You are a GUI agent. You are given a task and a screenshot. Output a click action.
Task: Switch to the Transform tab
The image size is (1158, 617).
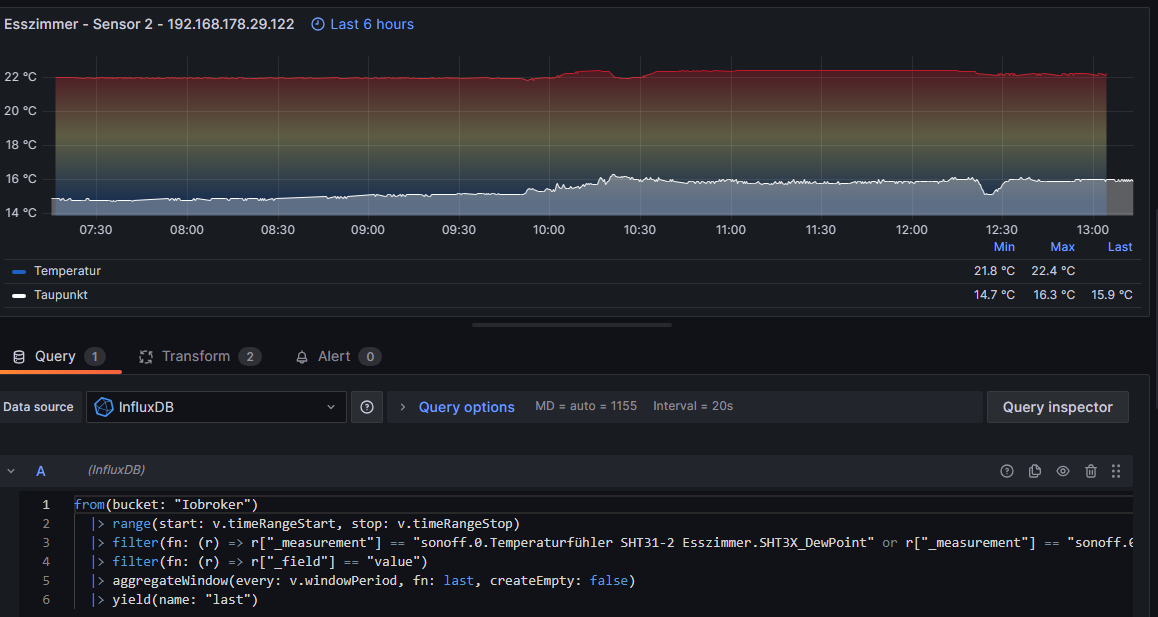pos(196,357)
